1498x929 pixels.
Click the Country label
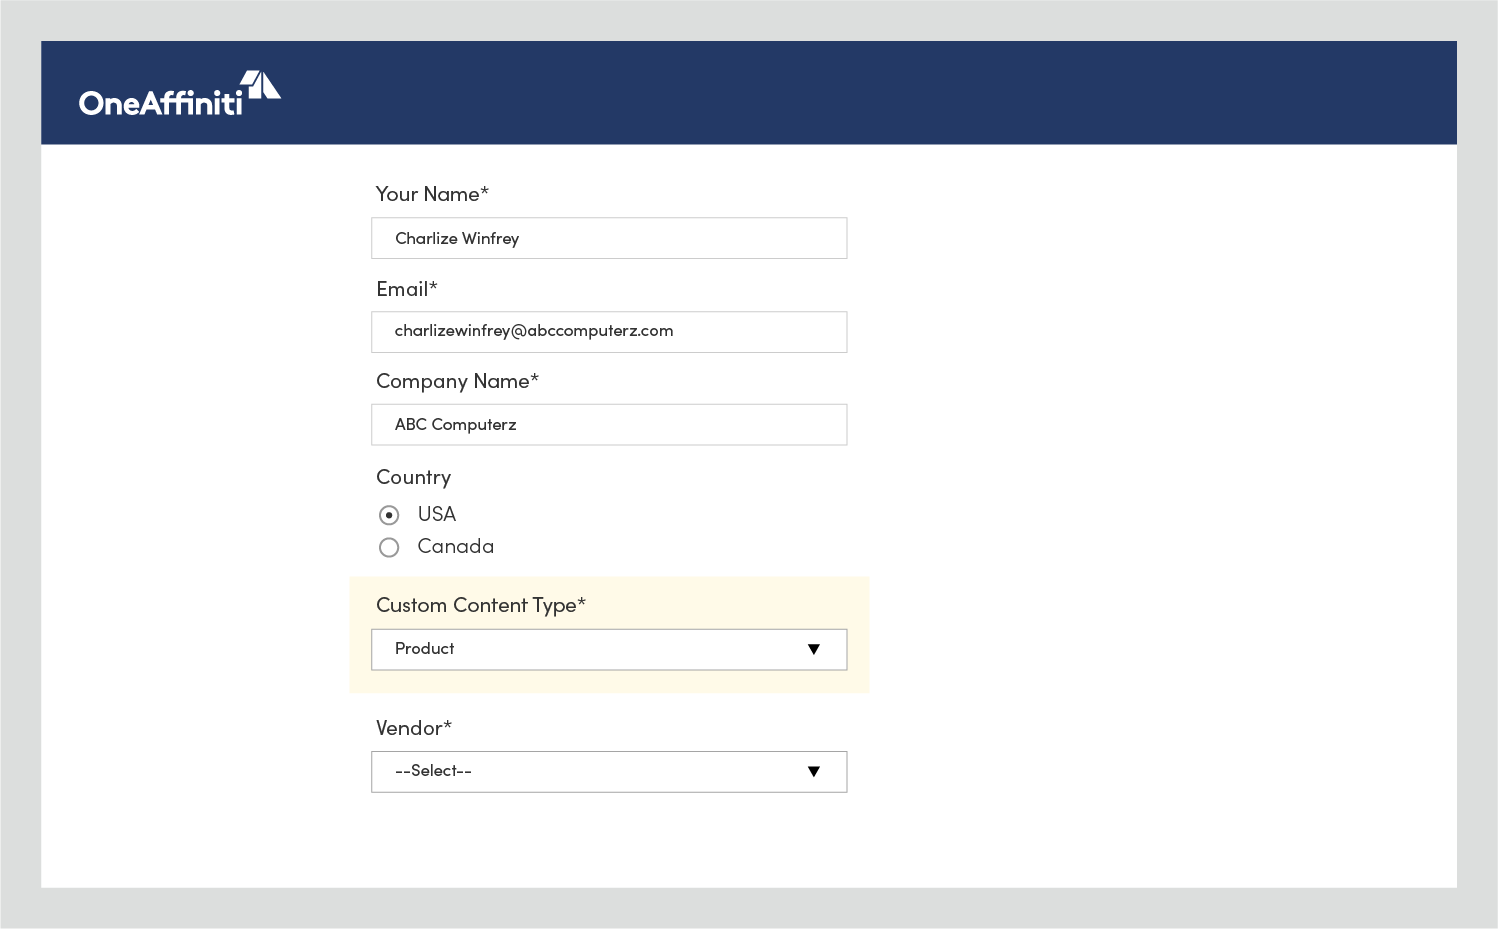pyautogui.click(x=414, y=478)
